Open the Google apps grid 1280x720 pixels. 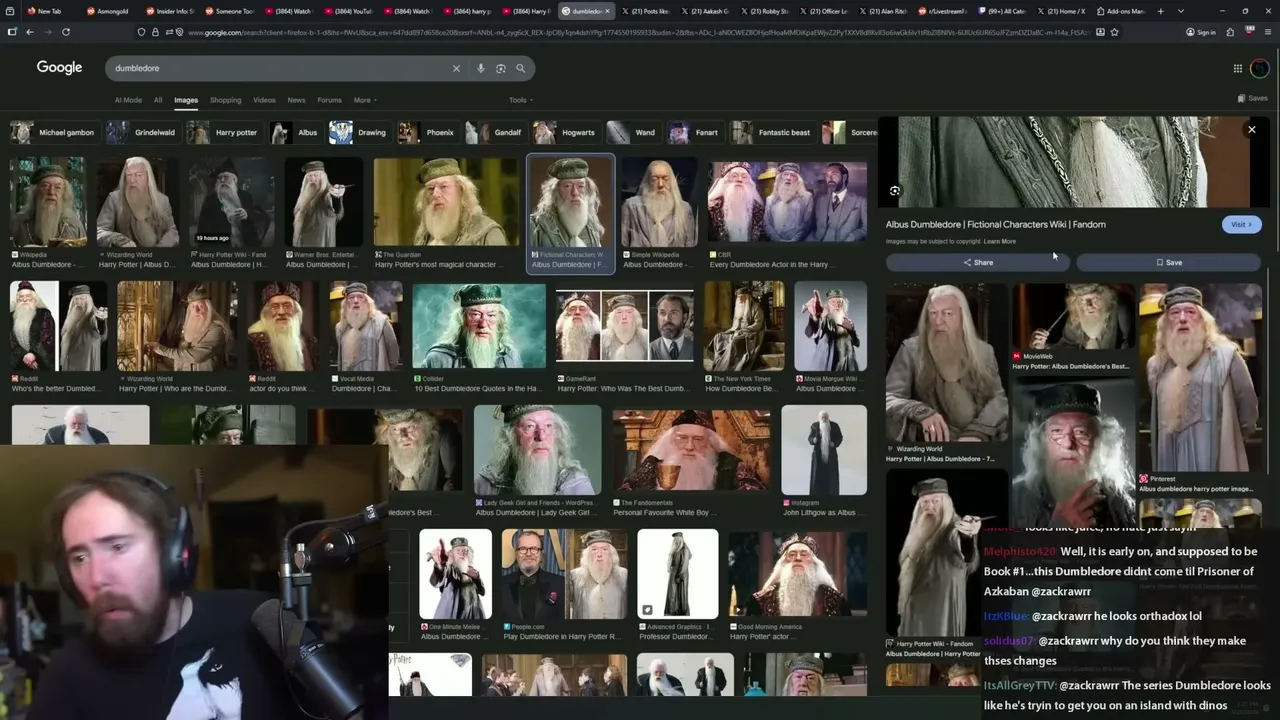pos(1237,68)
